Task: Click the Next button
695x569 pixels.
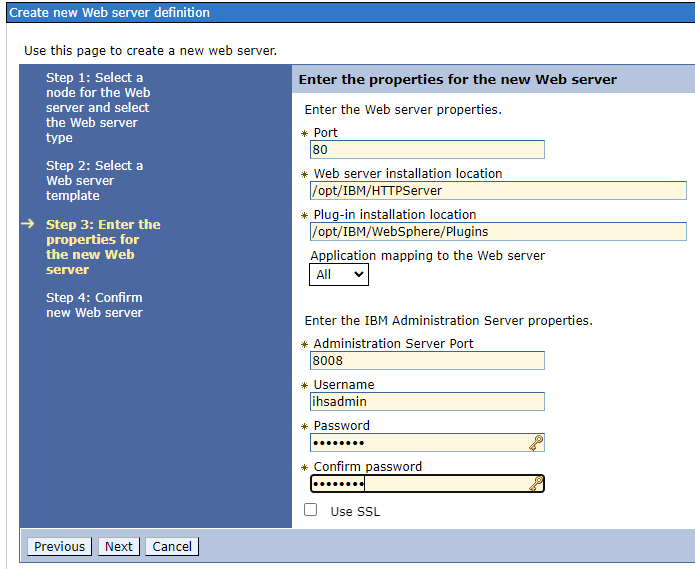Action: tap(118, 546)
